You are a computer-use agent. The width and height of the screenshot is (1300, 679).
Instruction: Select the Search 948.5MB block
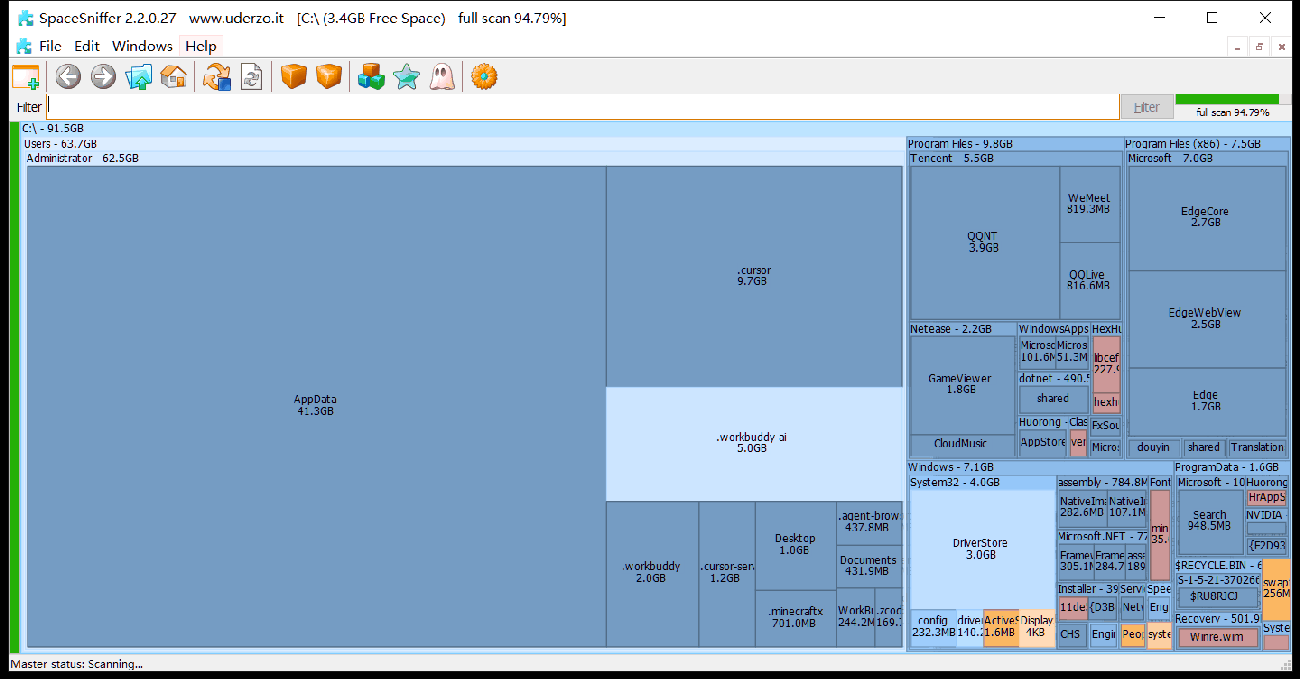(1210, 522)
